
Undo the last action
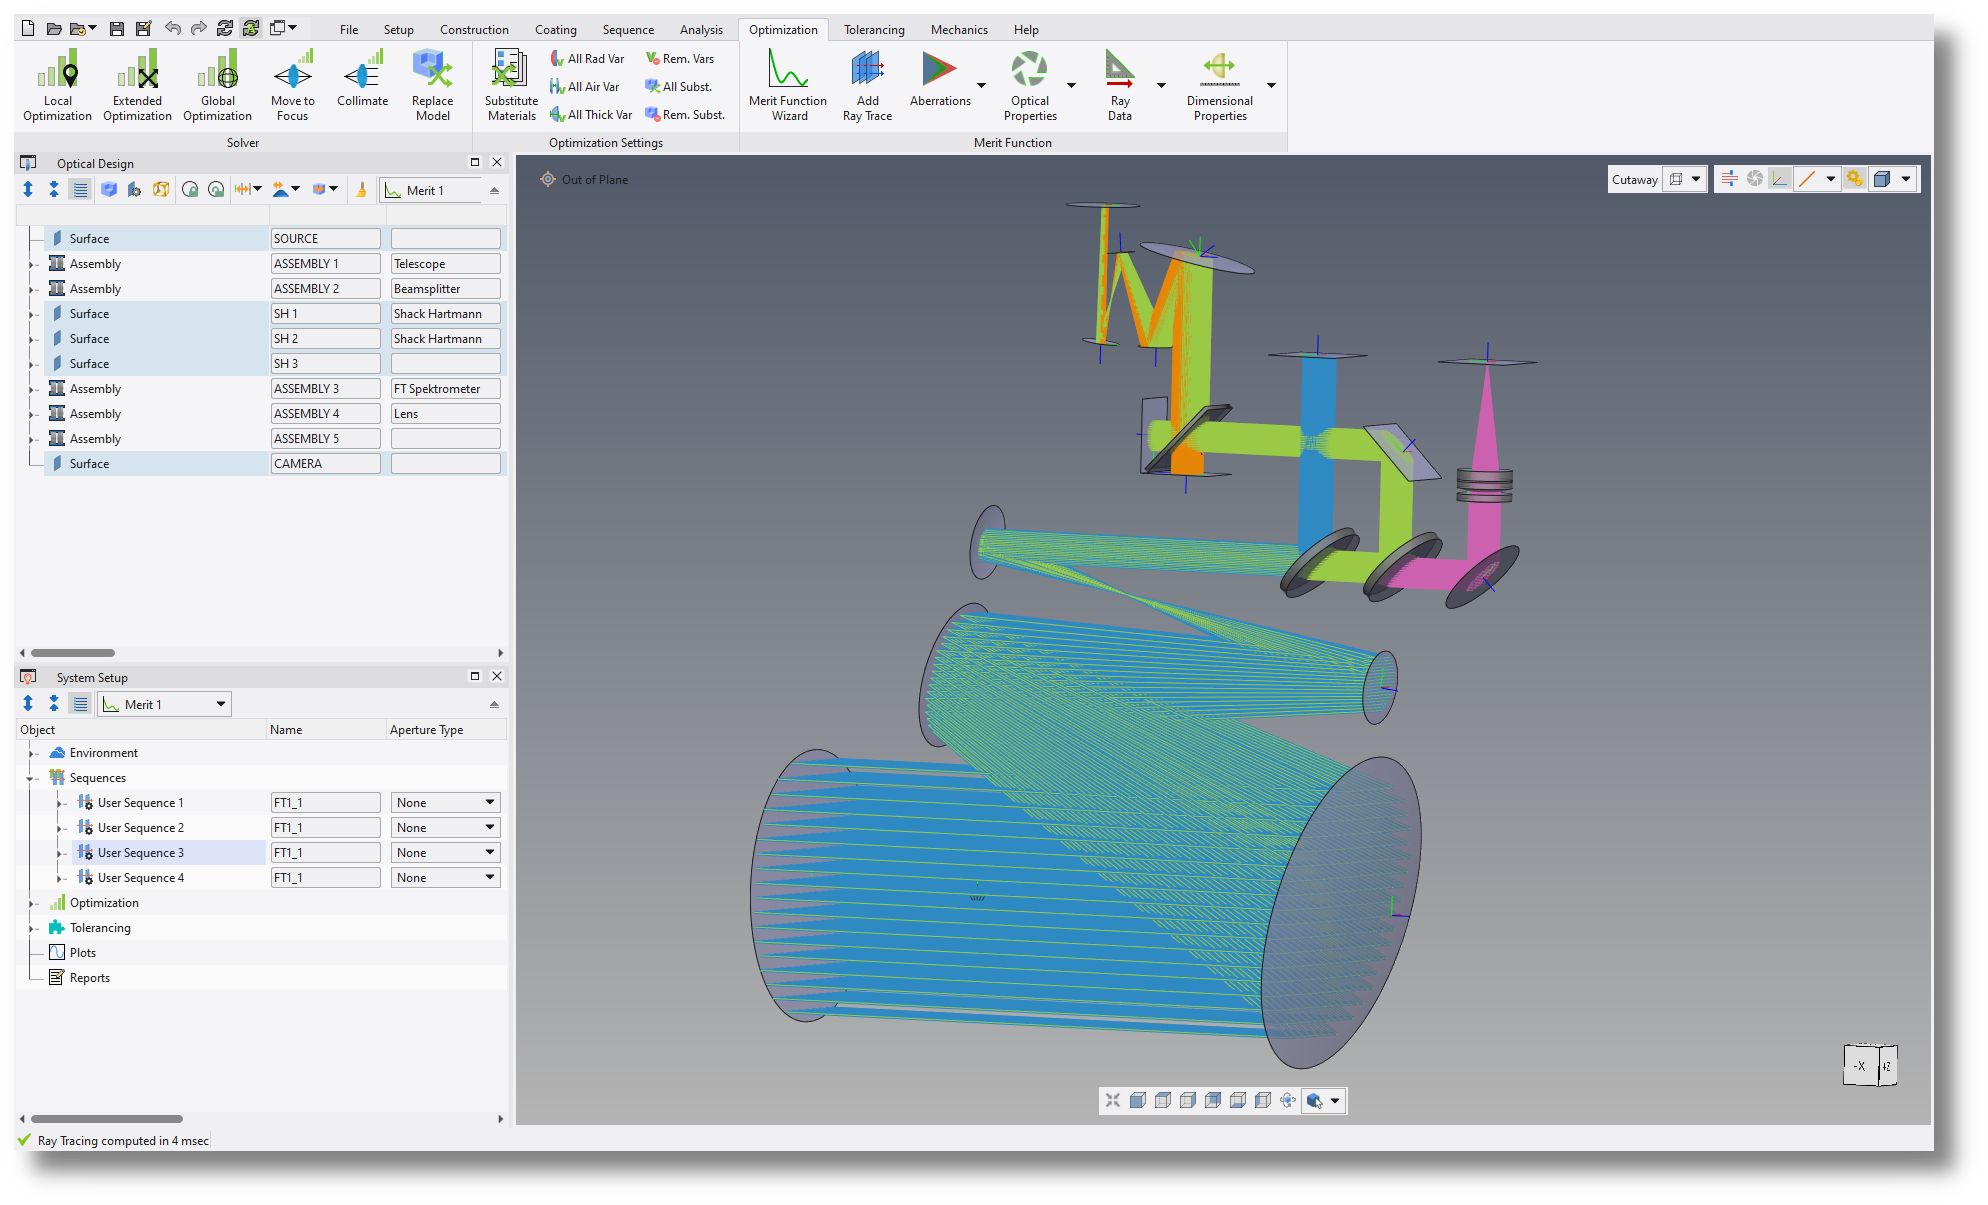tap(173, 28)
